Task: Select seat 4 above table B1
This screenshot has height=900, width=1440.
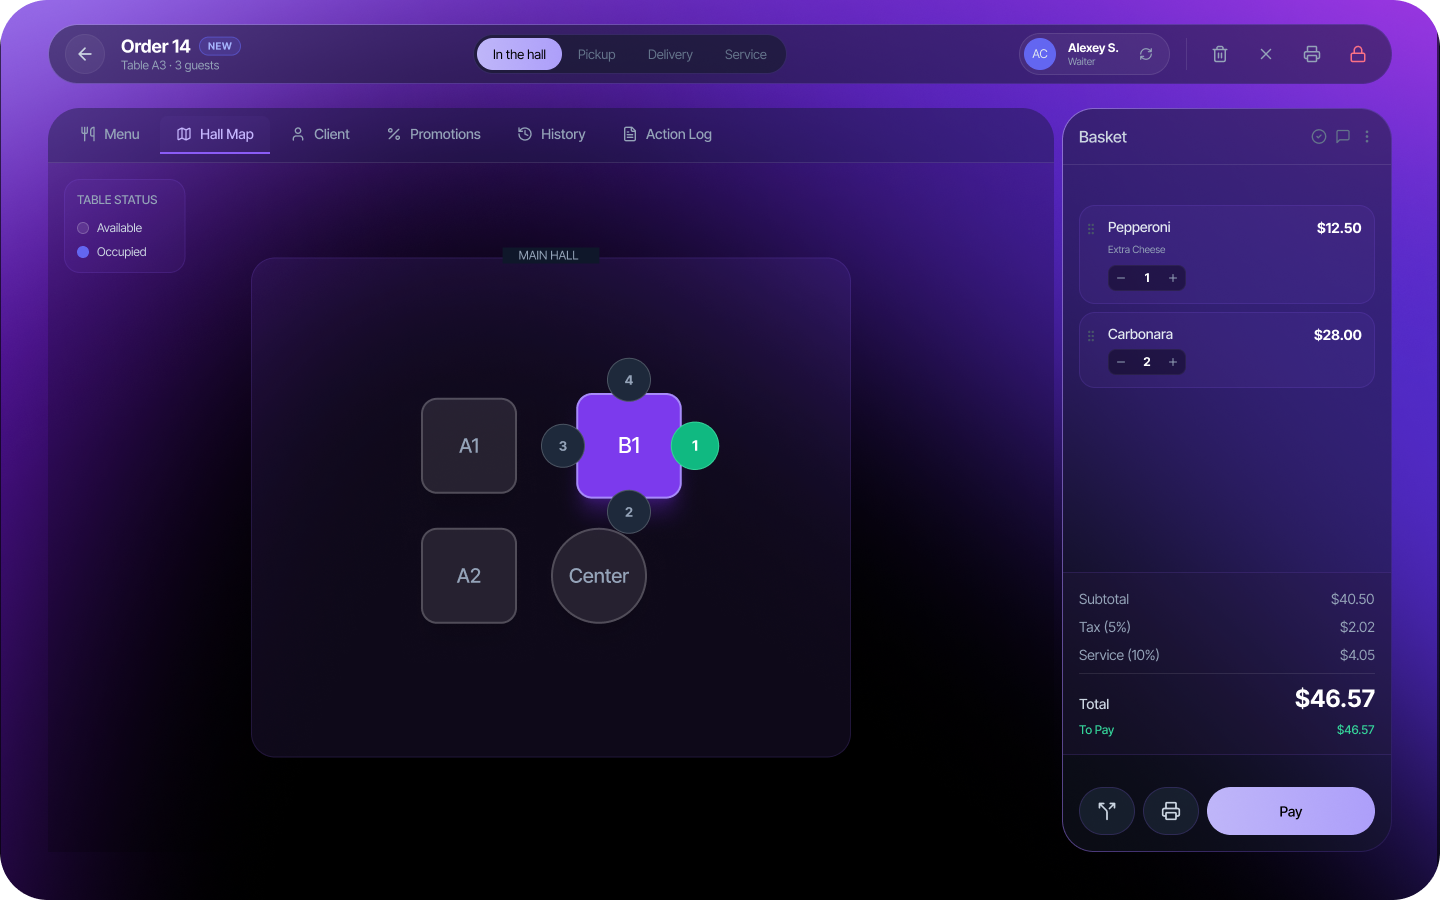Action: click(629, 380)
